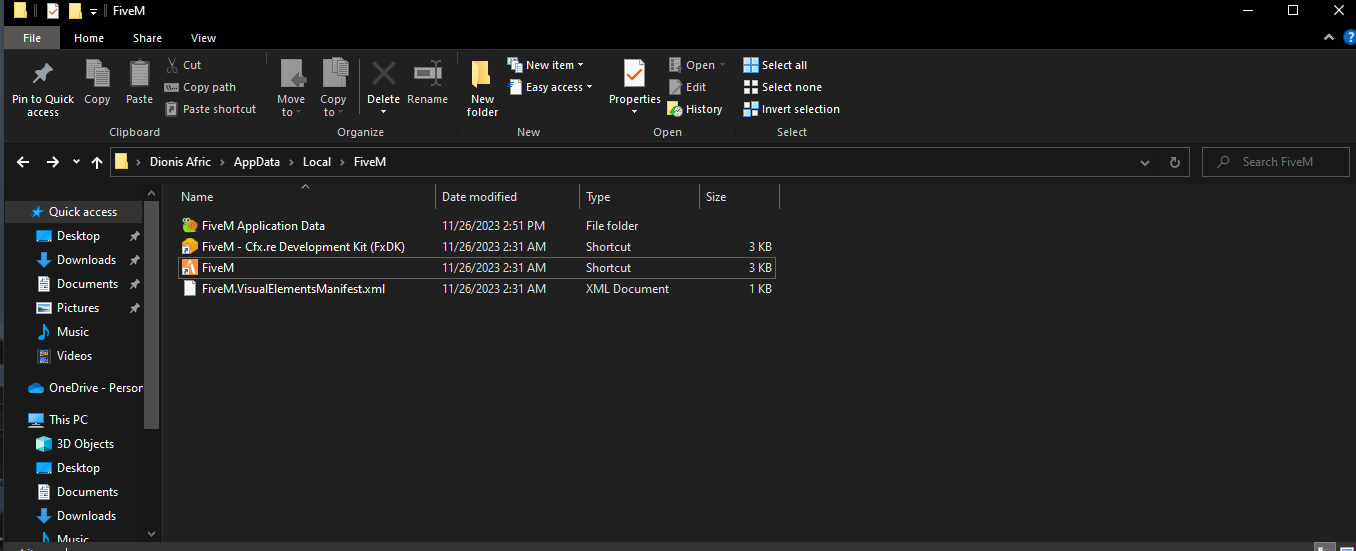The width and height of the screenshot is (1356, 551).
Task: Click the Copy ribbon icon
Action: 97,74
